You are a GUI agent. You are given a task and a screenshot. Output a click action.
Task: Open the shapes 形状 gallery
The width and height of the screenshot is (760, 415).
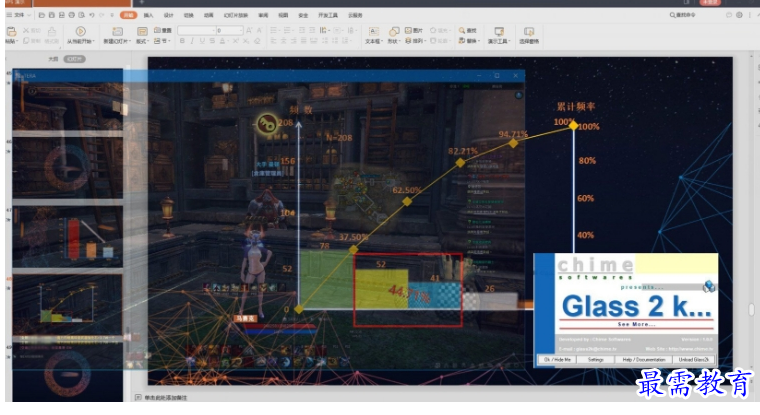pyautogui.click(x=393, y=35)
